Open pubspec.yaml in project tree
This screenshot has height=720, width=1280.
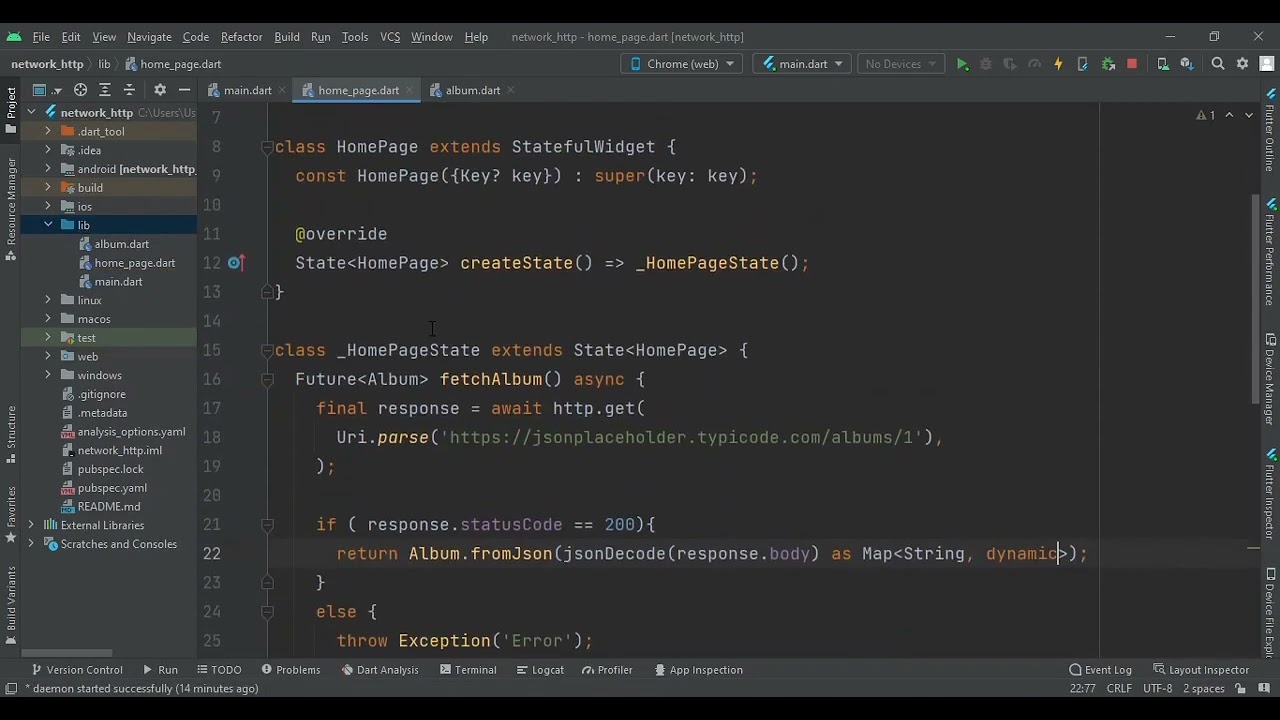[x=112, y=488]
